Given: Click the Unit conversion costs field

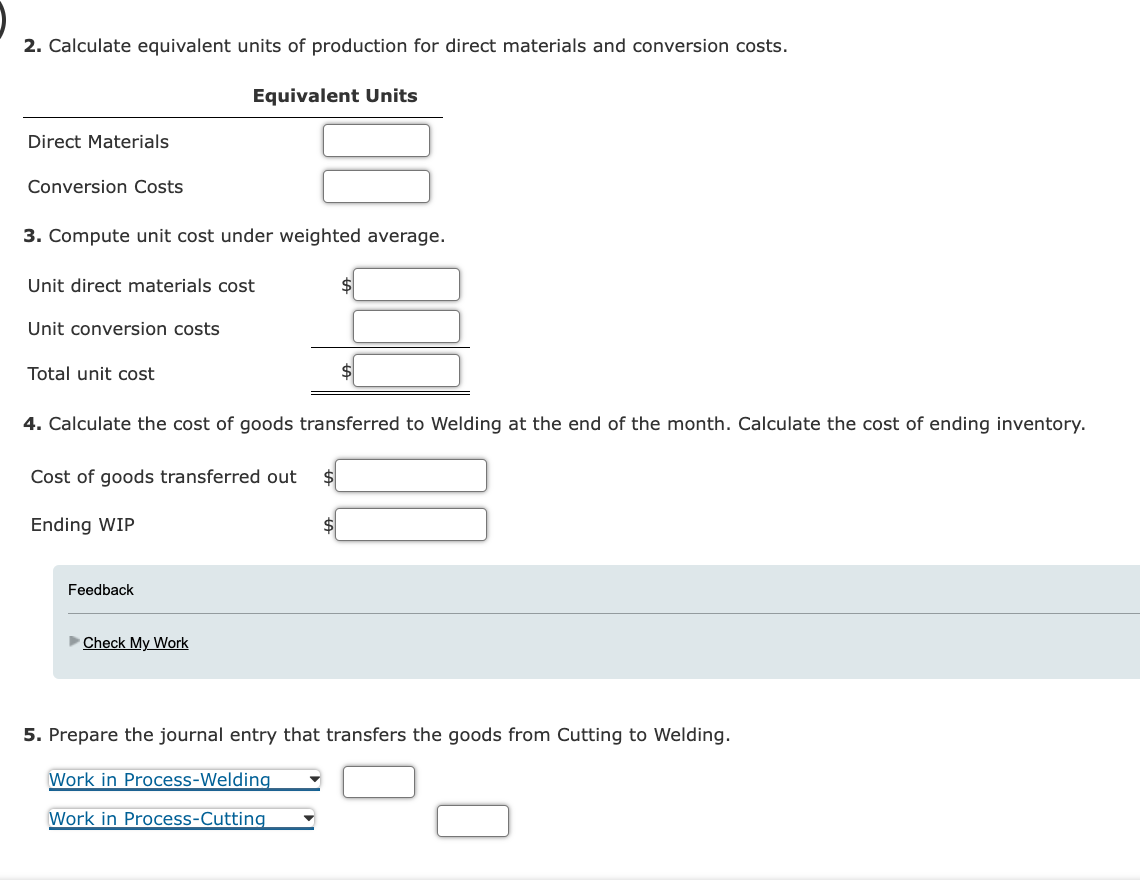Looking at the screenshot, I should (406, 326).
